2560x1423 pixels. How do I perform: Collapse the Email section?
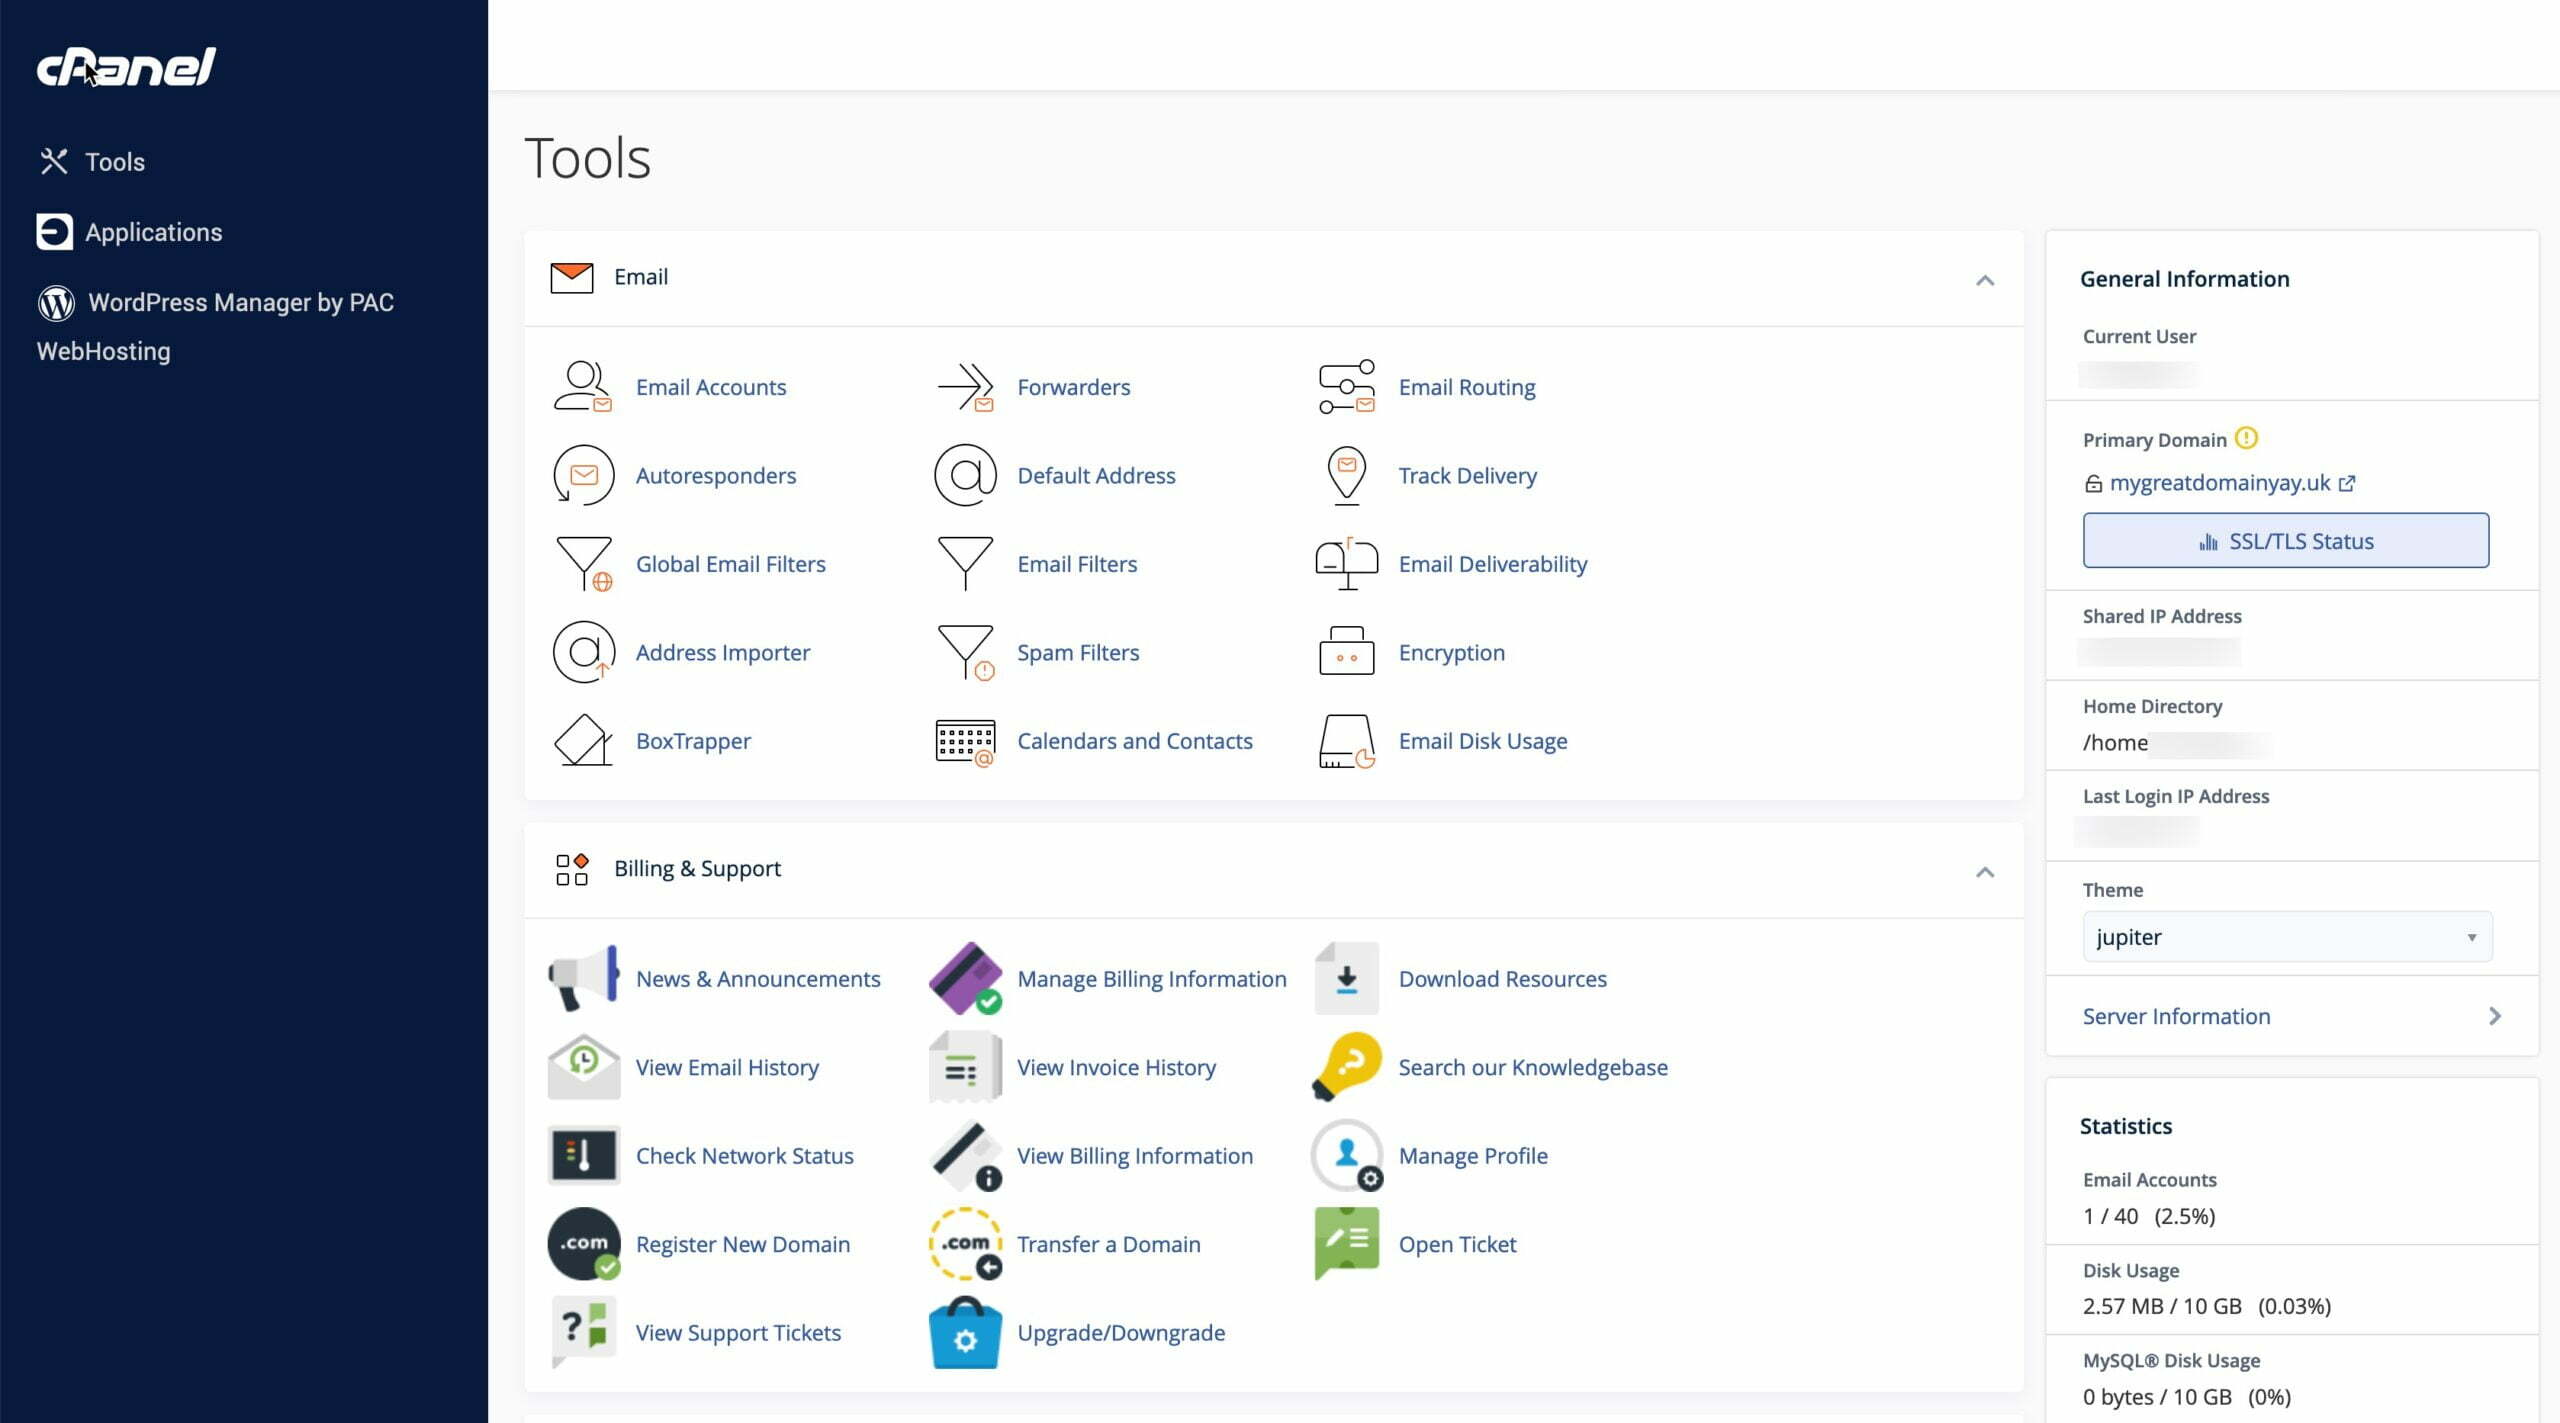tap(1984, 282)
